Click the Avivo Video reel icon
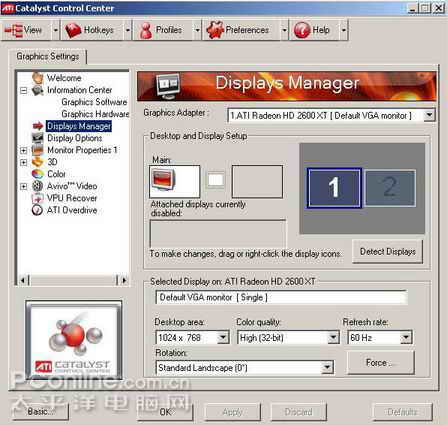This screenshot has width=447, height=425. point(38,186)
